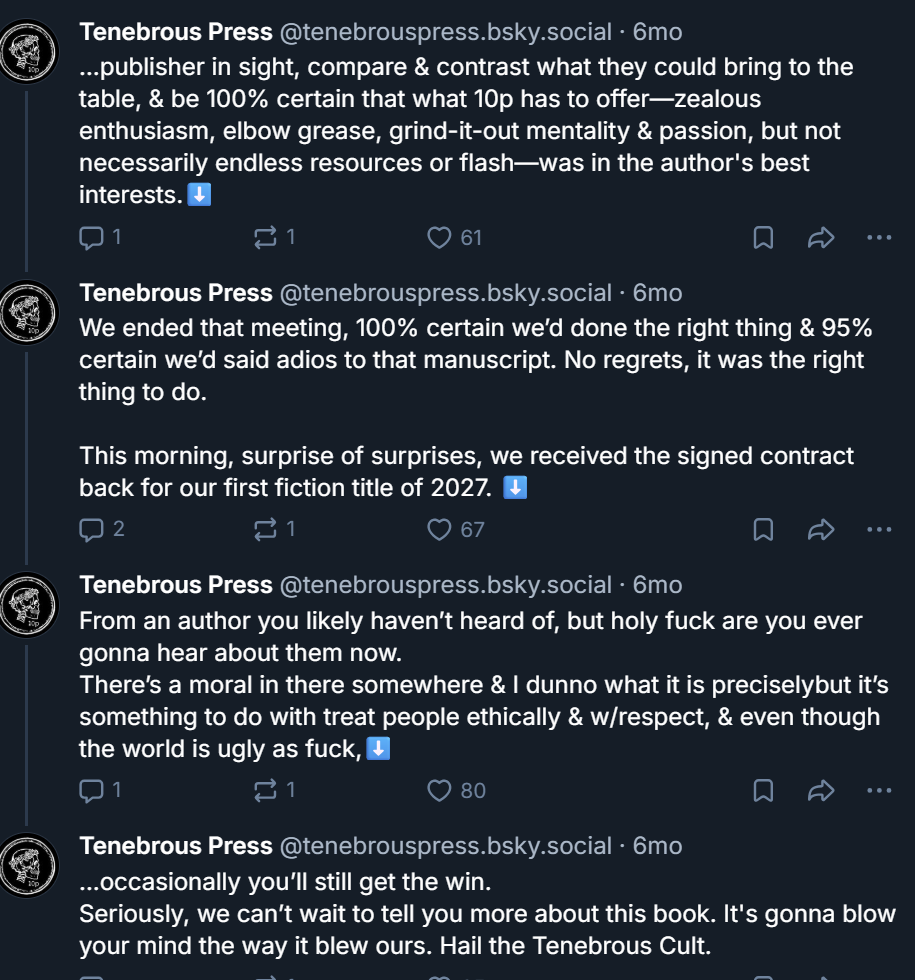Share the "publisher in sight" post
The height and width of the screenshot is (980, 915).
821,237
